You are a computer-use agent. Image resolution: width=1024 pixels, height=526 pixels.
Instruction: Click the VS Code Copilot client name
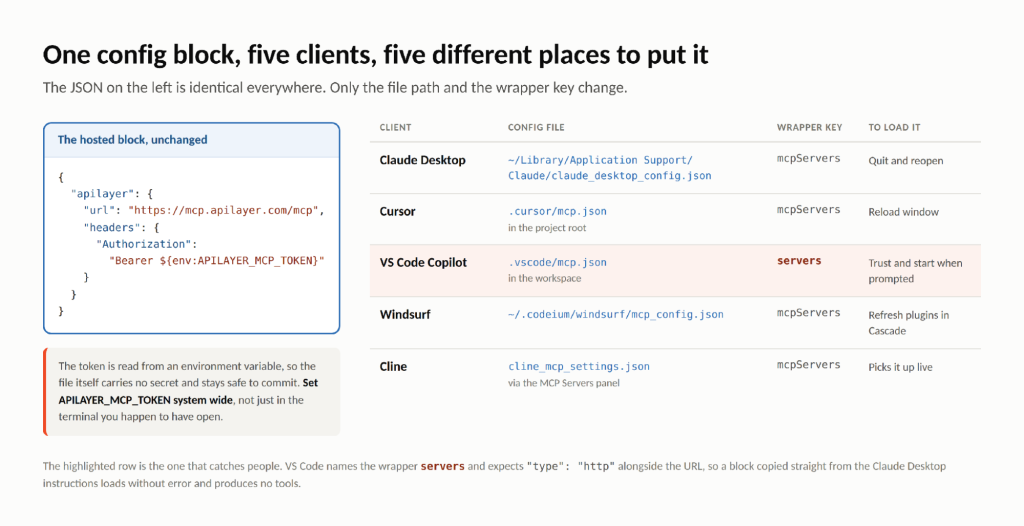pos(423,263)
